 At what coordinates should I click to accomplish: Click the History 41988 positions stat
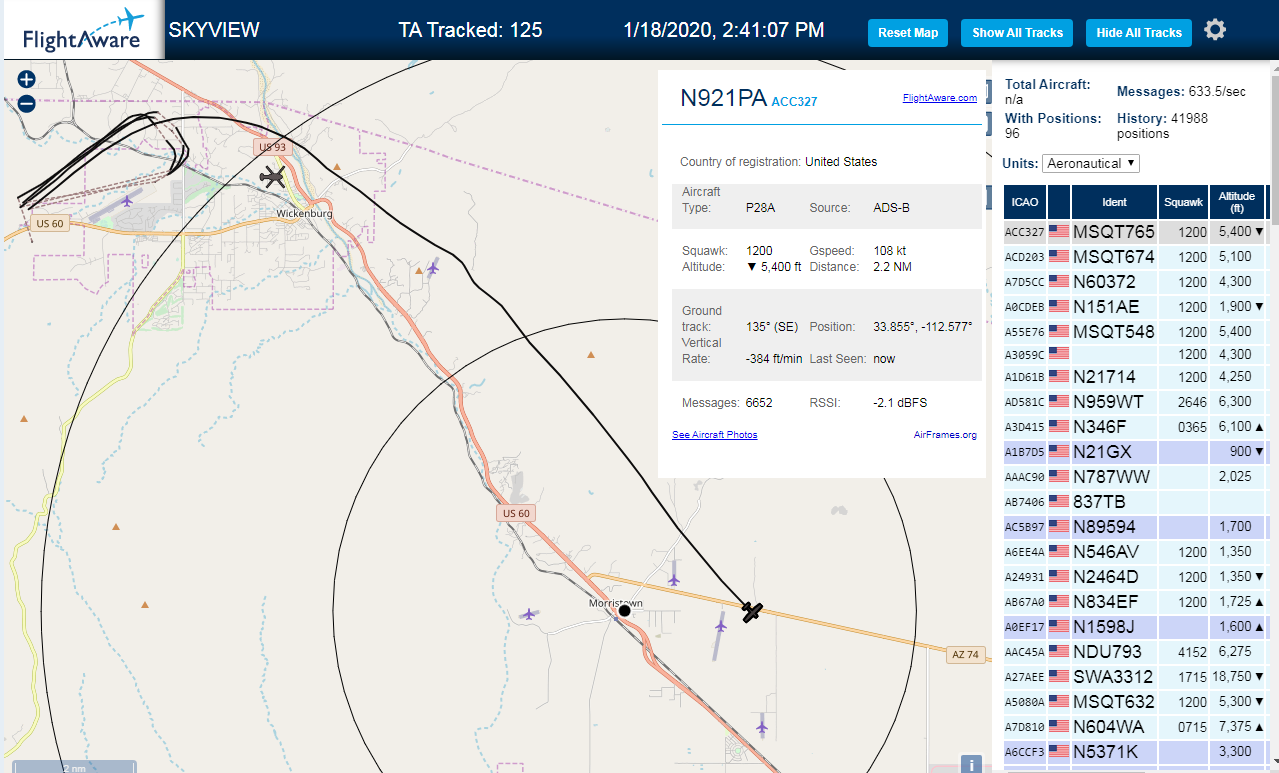(x=1163, y=126)
